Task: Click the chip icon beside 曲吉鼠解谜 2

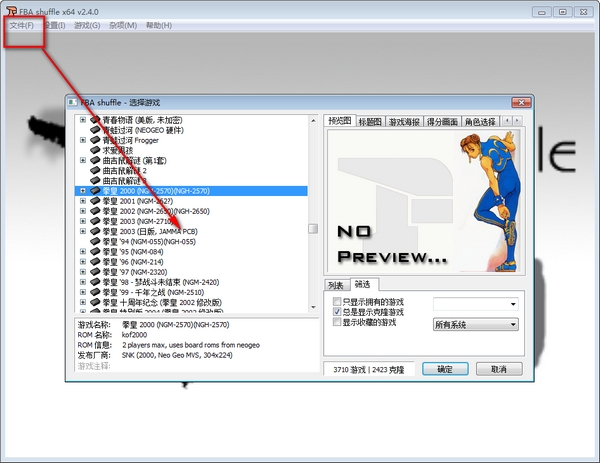Action: (x=95, y=170)
